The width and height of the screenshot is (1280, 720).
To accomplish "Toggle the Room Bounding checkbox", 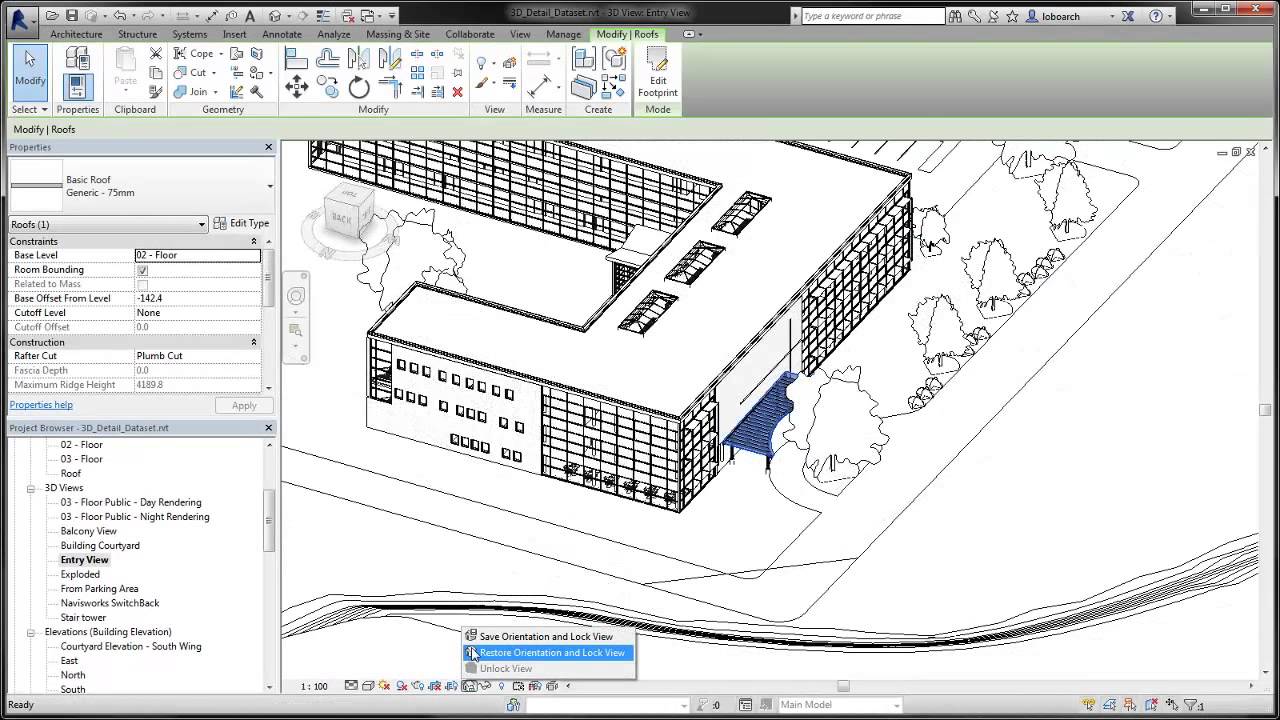I will [143, 269].
